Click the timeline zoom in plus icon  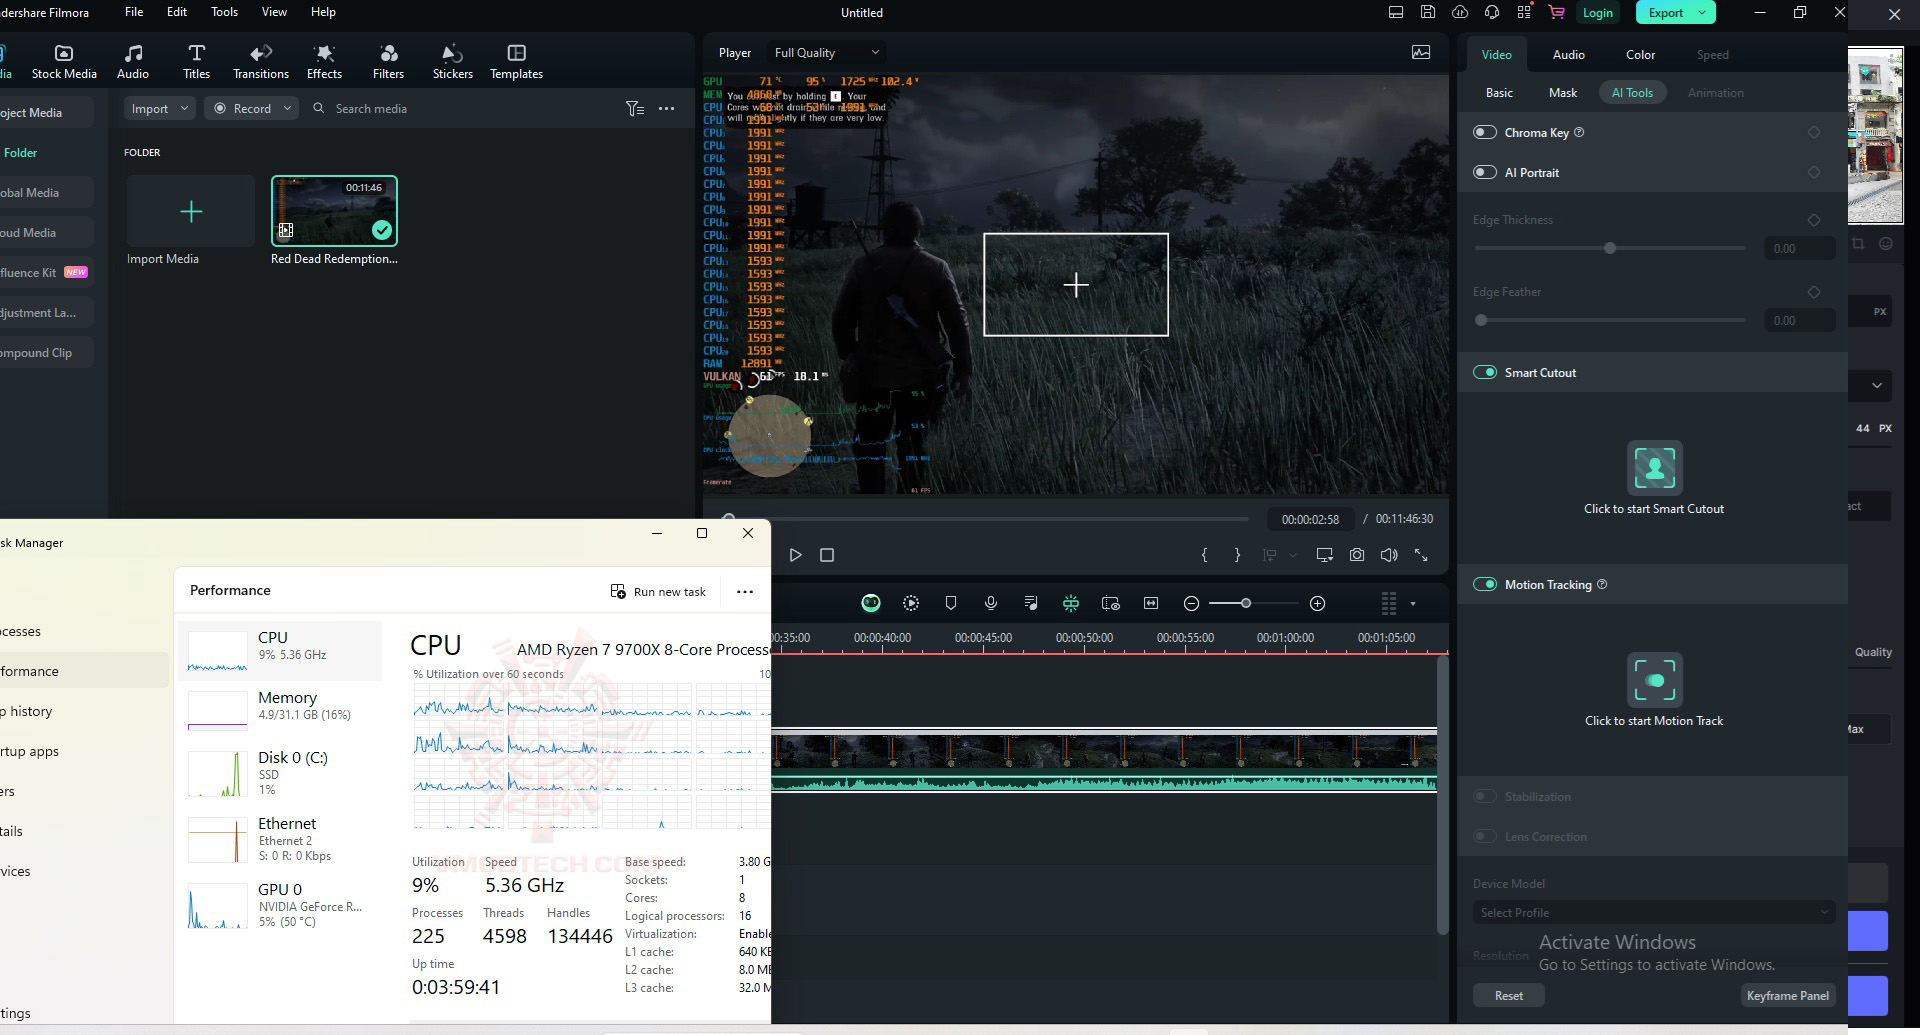point(1317,603)
